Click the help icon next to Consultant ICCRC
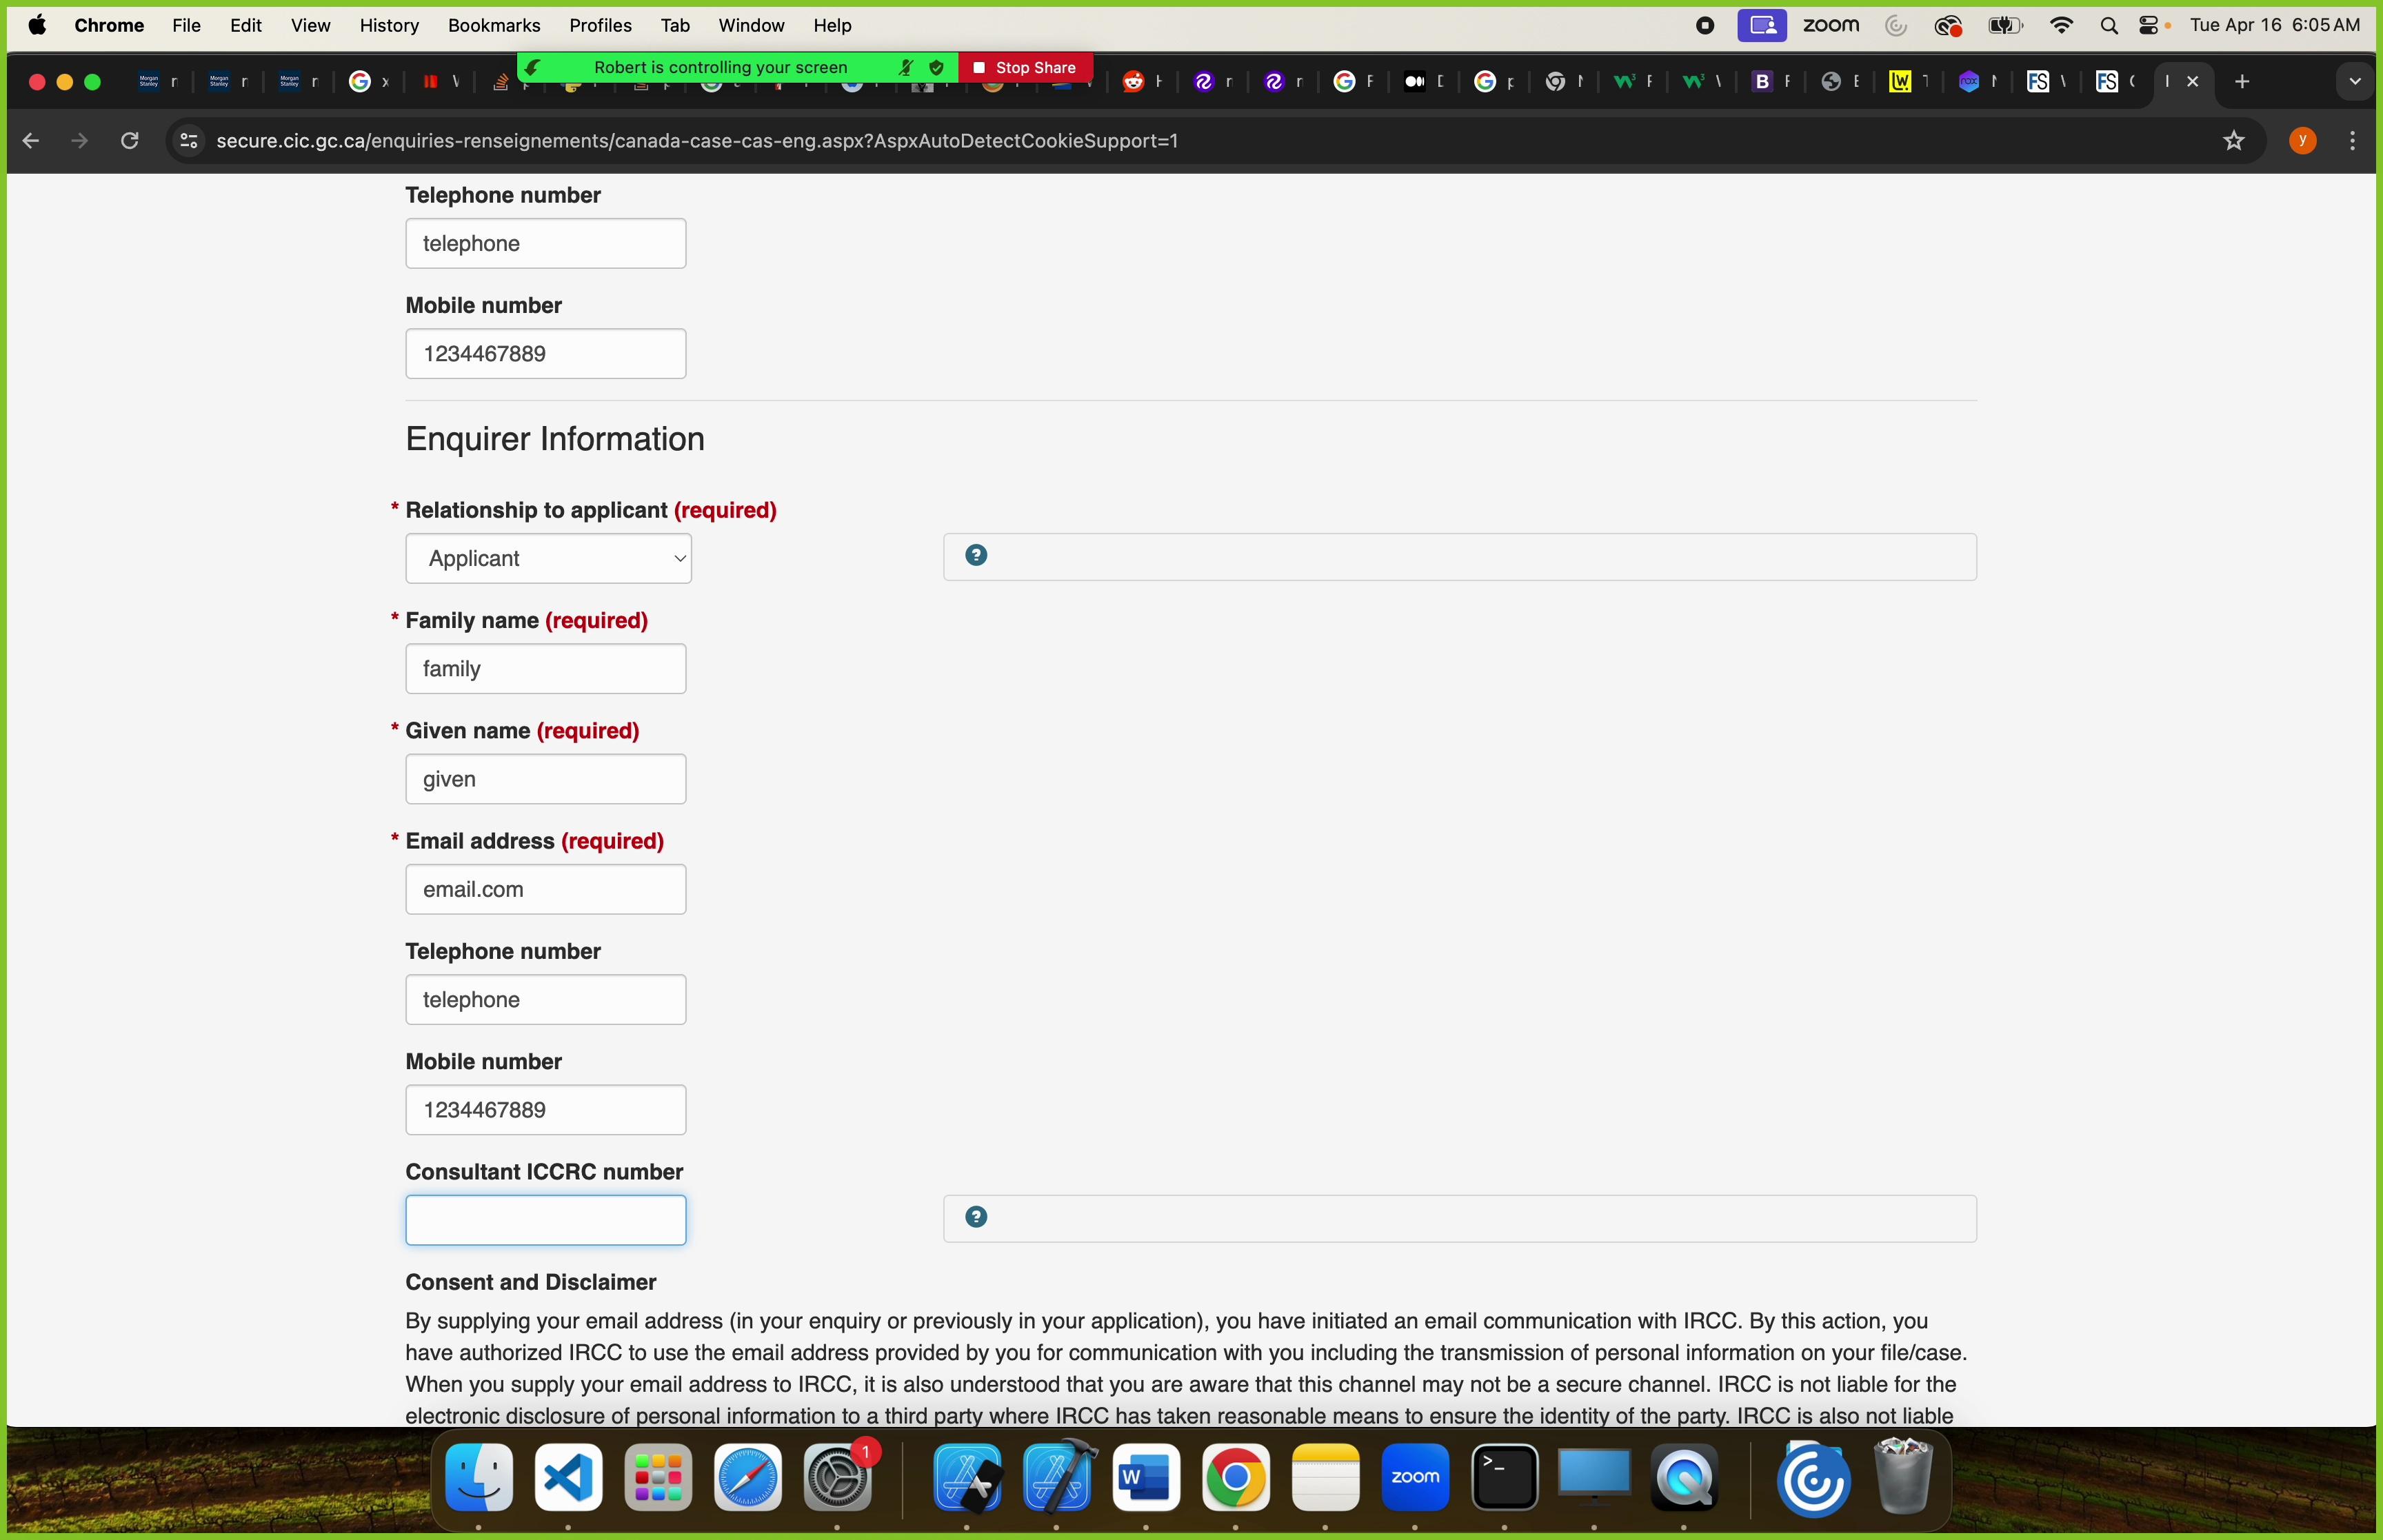The image size is (2383, 1540). (x=976, y=1215)
